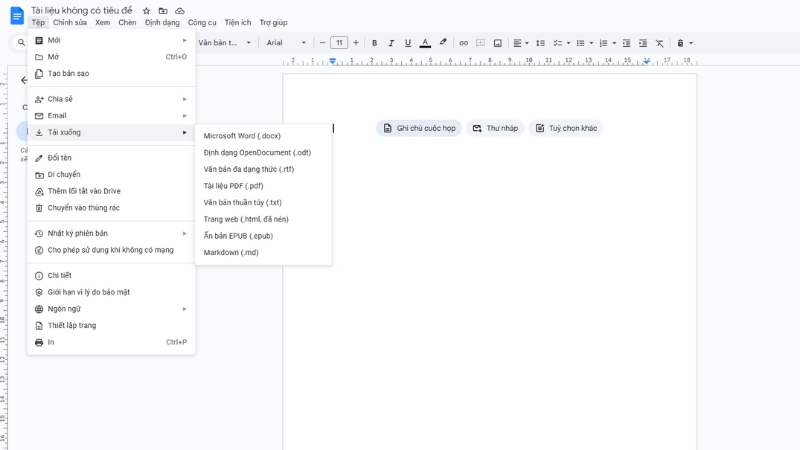
Task: Click the document title Tài liệu không có tiêu đề
Action: pyautogui.click(x=82, y=10)
